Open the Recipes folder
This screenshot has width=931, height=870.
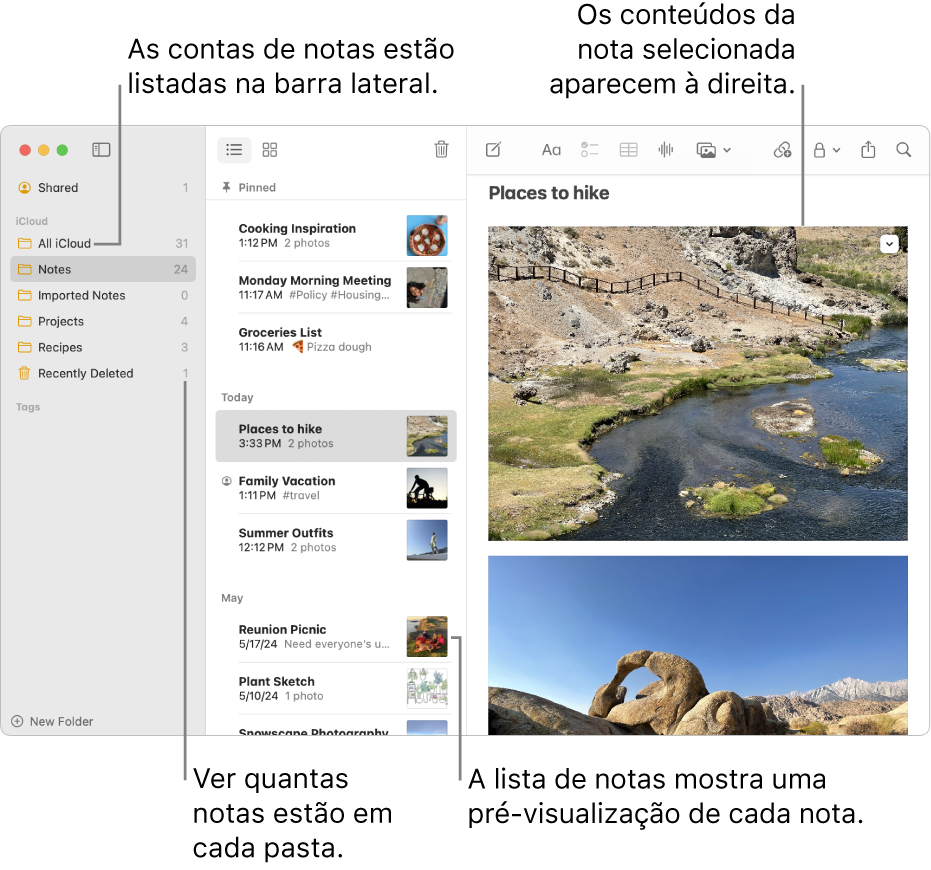(x=103, y=347)
